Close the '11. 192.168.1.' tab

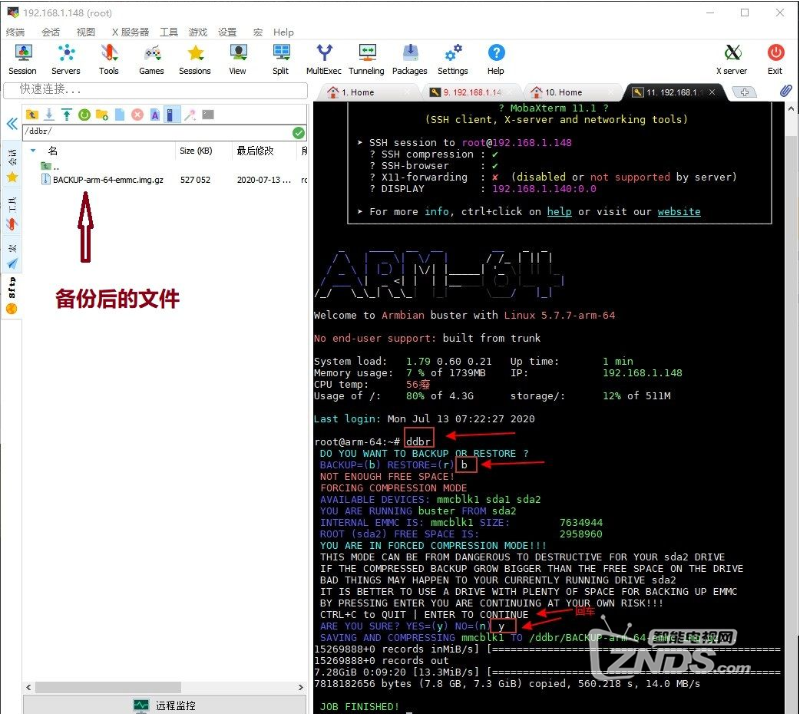pos(712,92)
